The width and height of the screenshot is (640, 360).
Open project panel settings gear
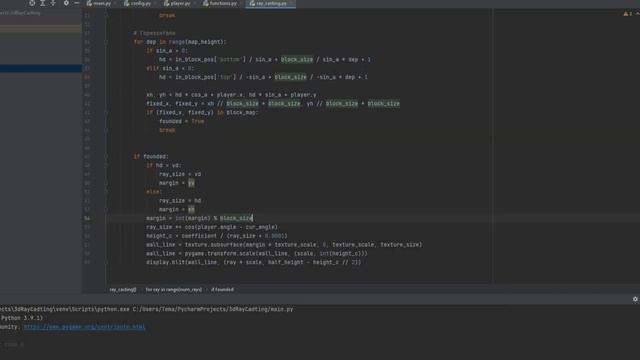(66, 3)
